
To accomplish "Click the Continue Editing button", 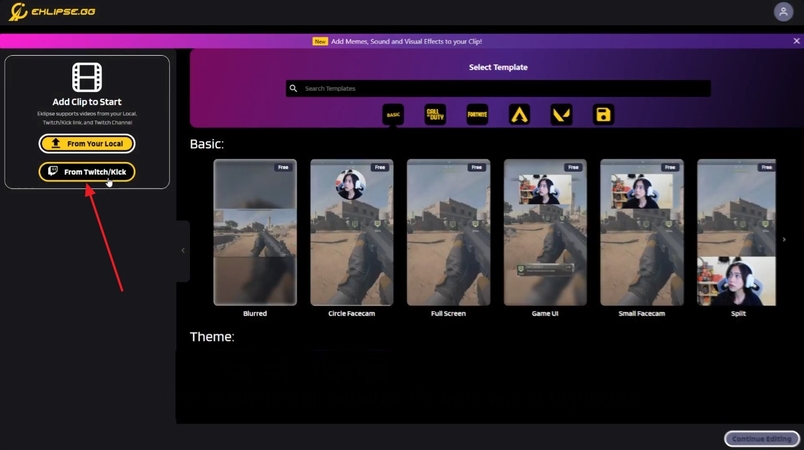I will (x=761, y=439).
